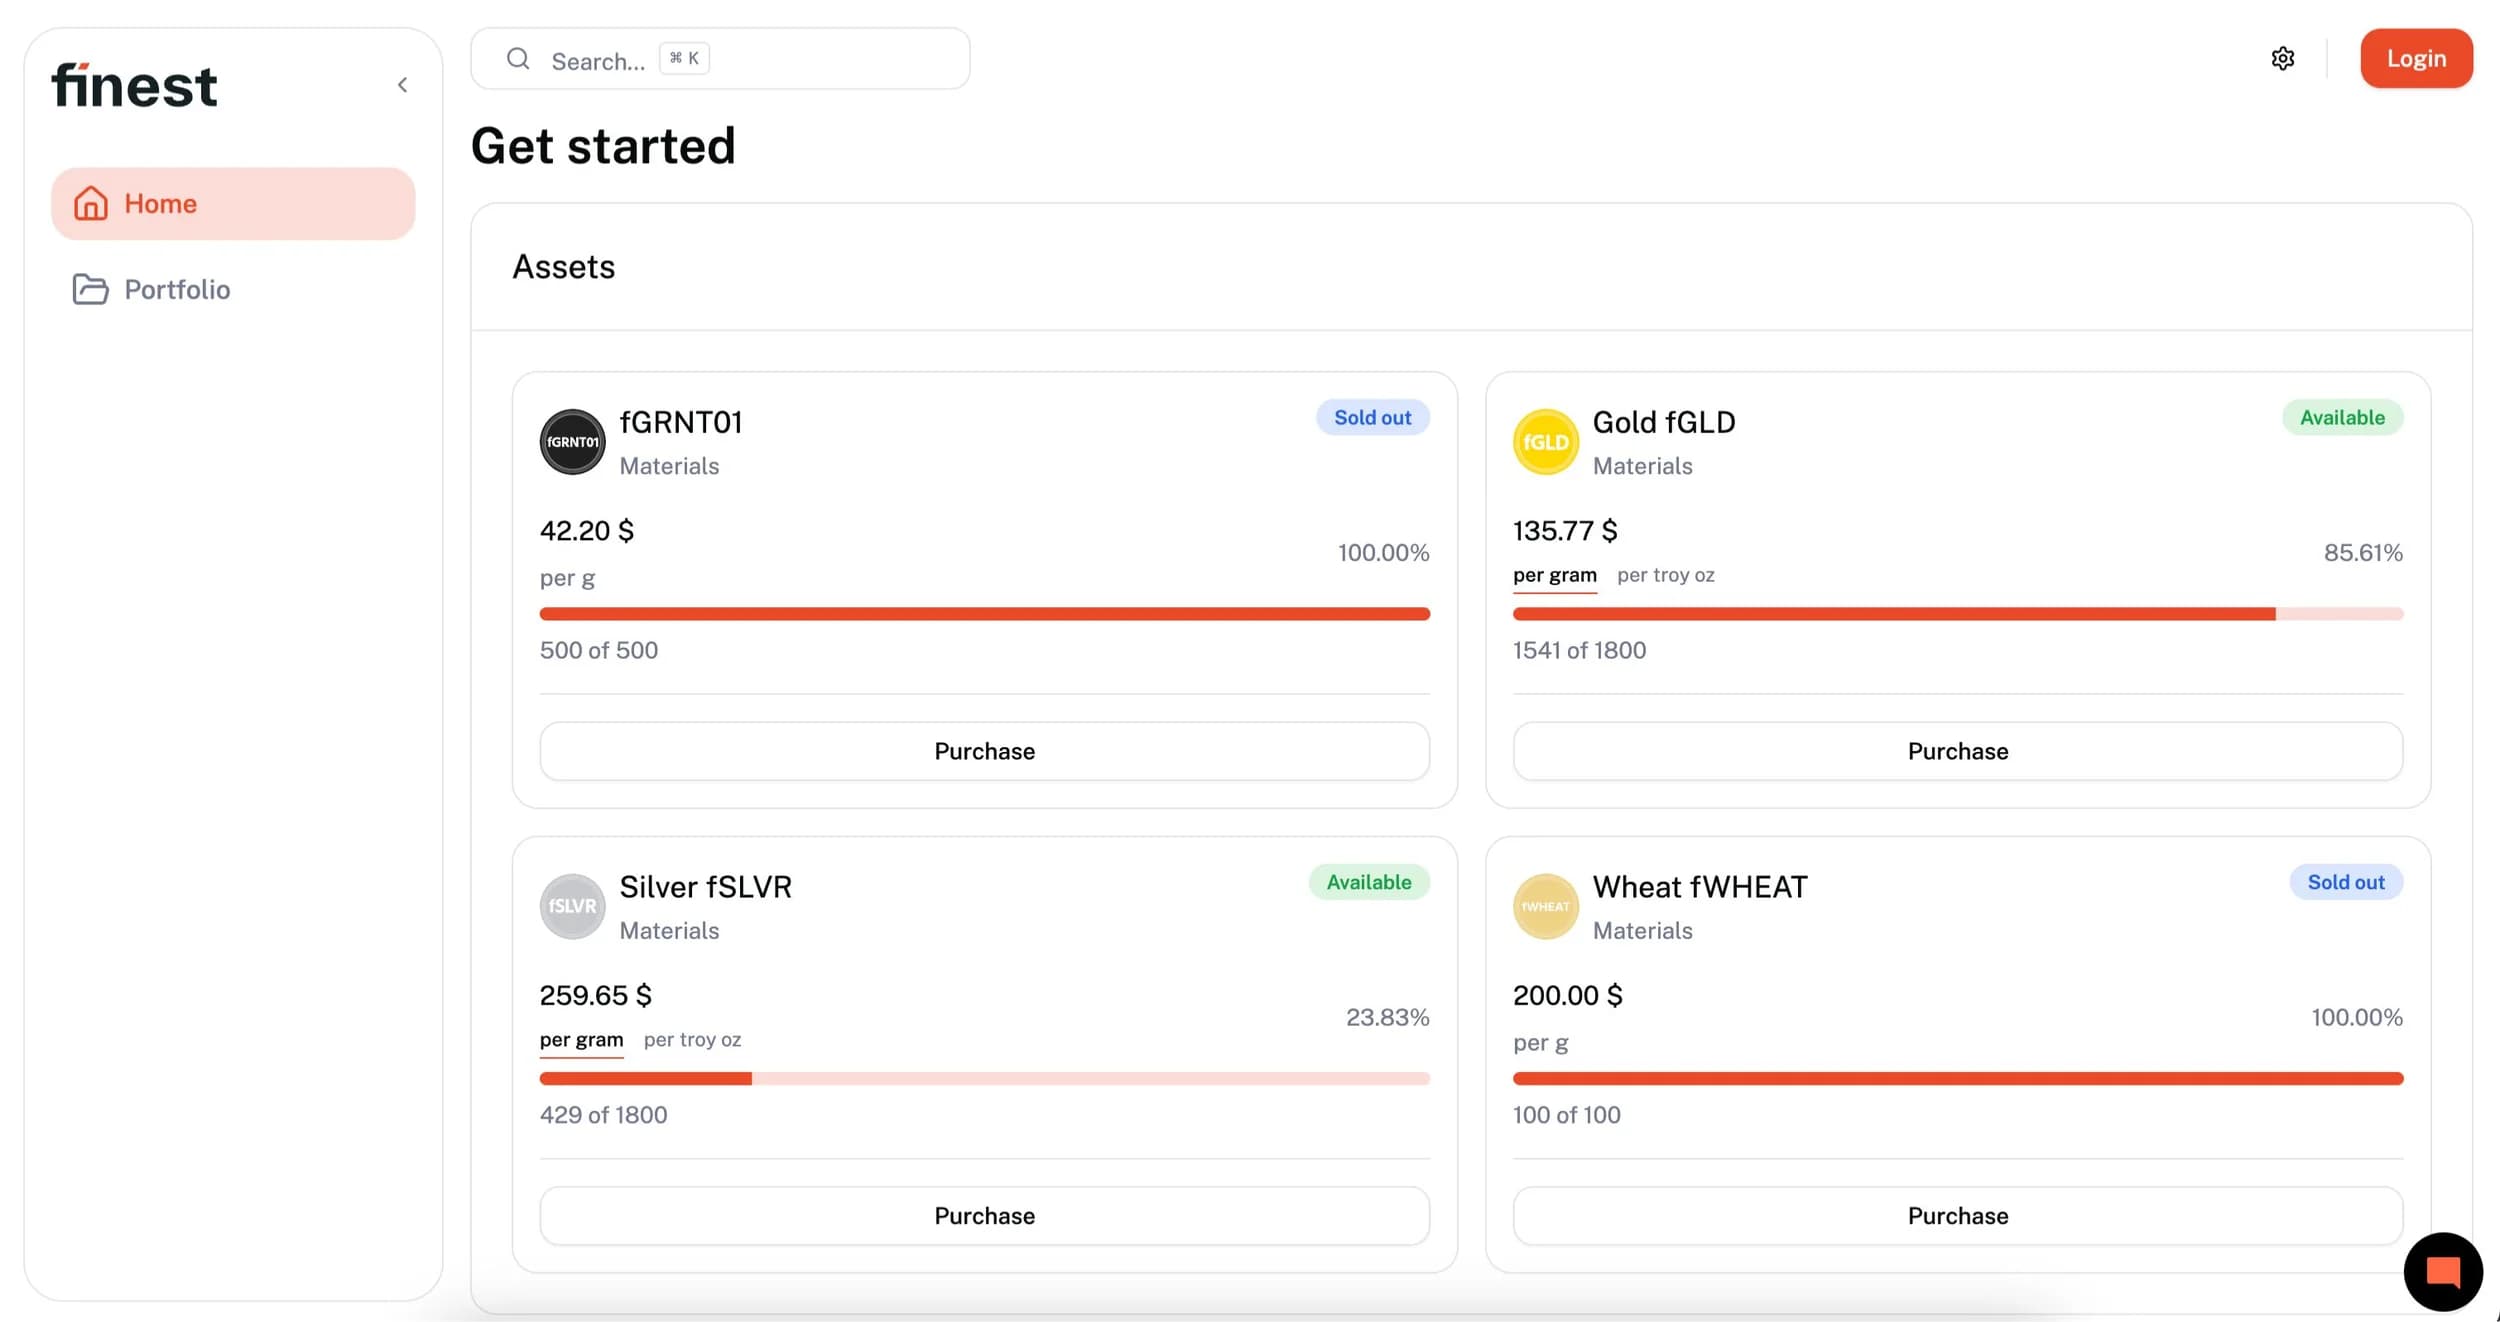Switch Gold price to per troy oz
Viewport: 2500px width, 1322px height.
coord(1665,575)
